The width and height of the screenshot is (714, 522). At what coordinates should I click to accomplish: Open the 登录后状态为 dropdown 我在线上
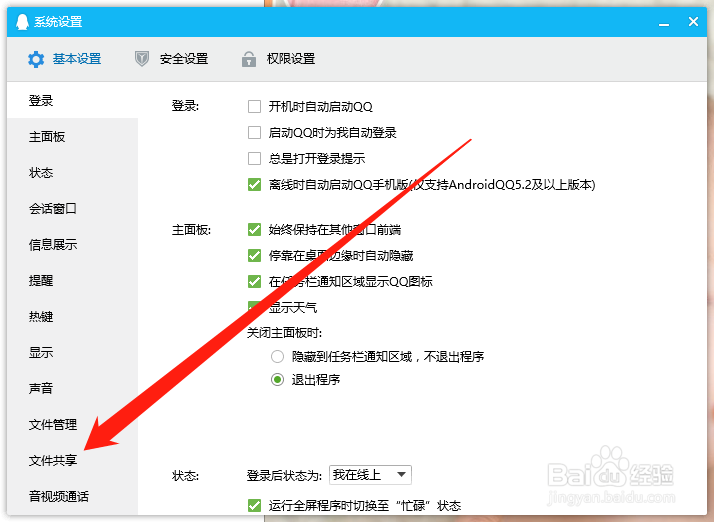370,475
